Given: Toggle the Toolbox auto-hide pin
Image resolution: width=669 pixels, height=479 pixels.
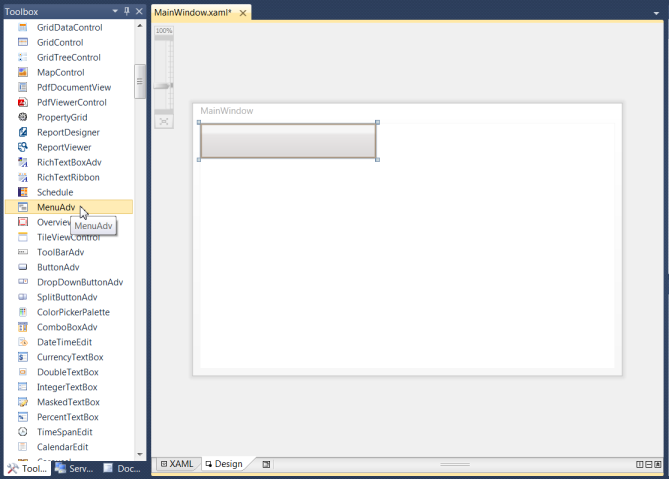Looking at the screenshot, I should pos(127,11).
